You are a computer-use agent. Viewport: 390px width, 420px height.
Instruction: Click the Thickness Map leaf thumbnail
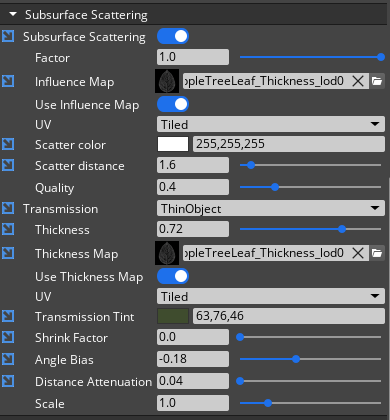pos(167,253)
